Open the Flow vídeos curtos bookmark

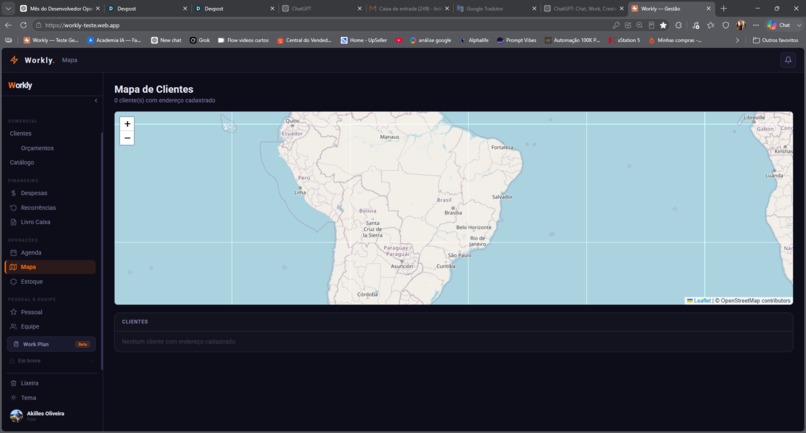[243, 40]
